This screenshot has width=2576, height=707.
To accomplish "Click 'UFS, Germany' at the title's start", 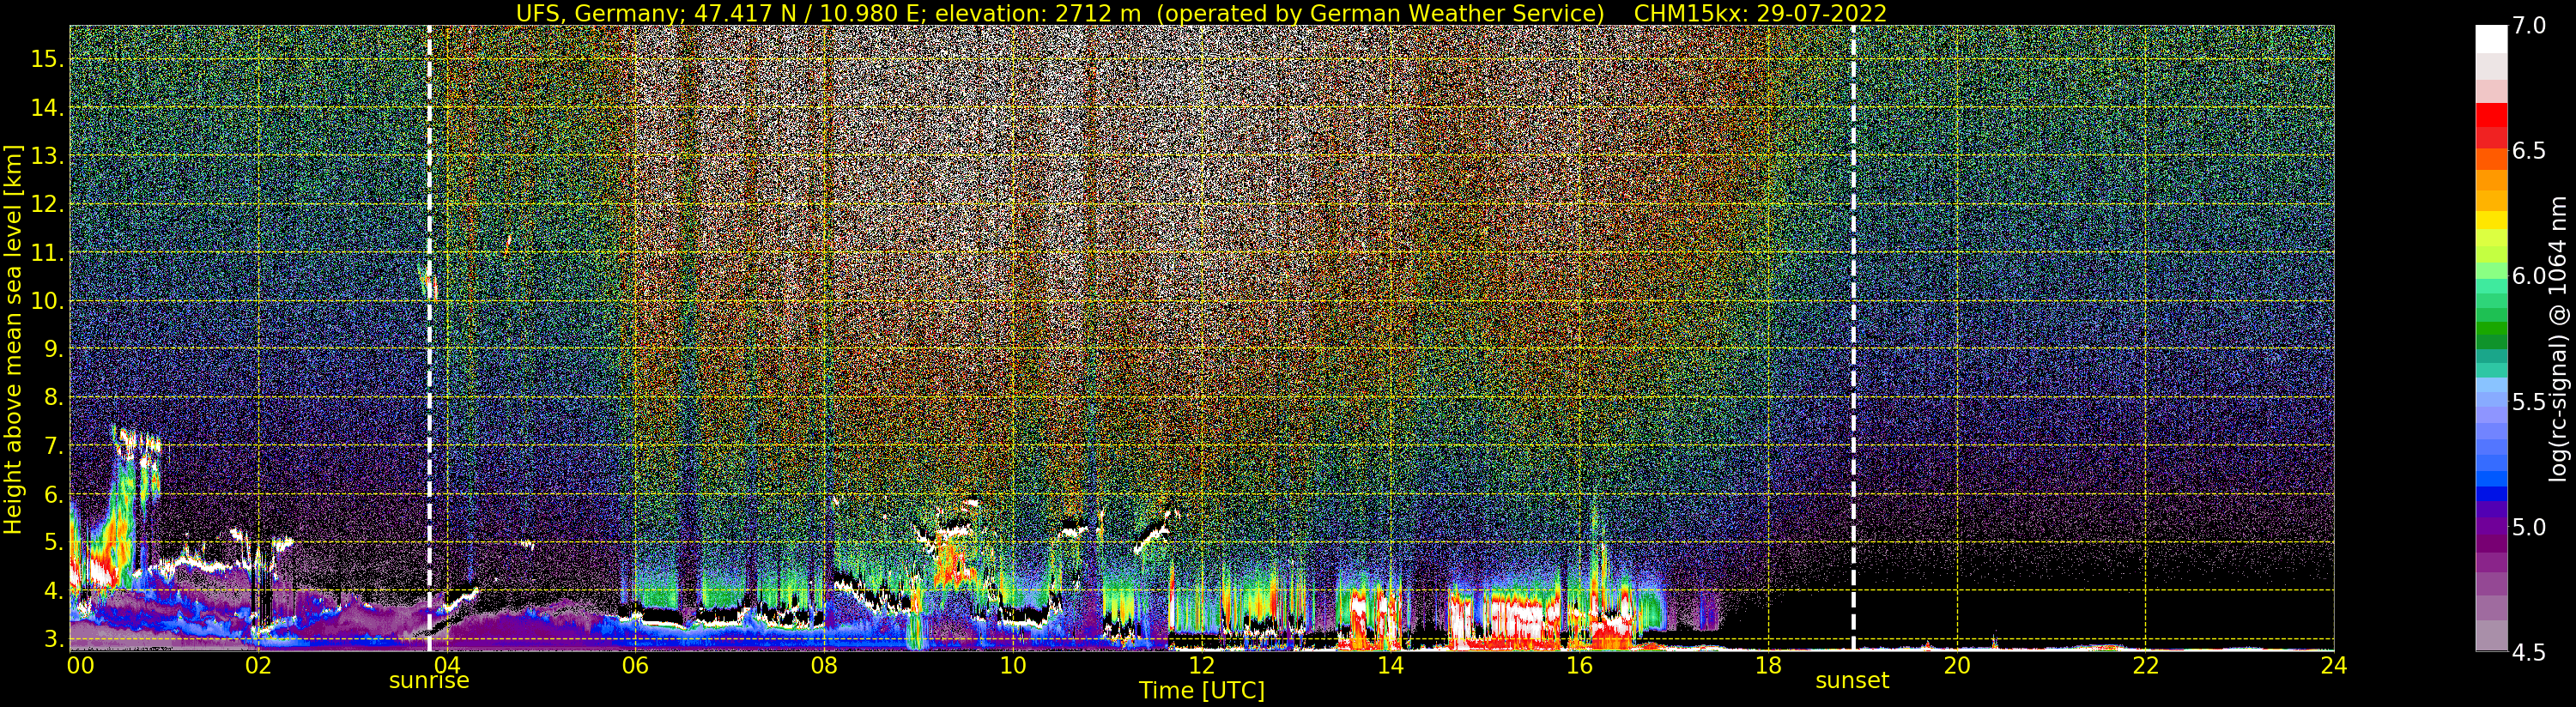I will click(x=598, y=13).
